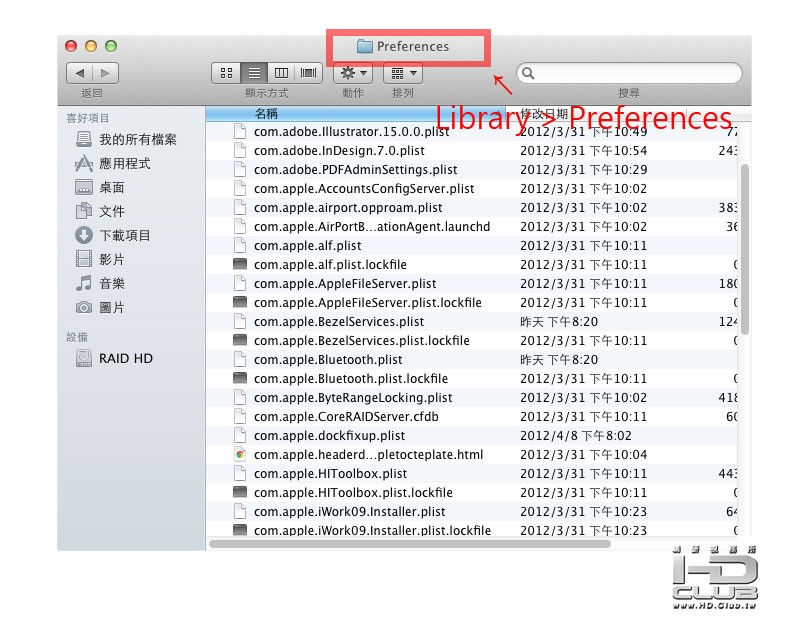Switch to list view

pos(254,73)
